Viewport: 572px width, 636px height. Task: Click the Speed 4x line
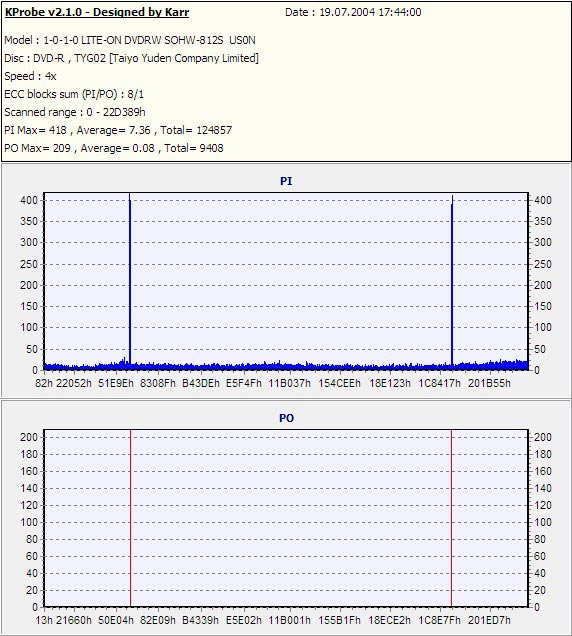(x=30, y=76)
